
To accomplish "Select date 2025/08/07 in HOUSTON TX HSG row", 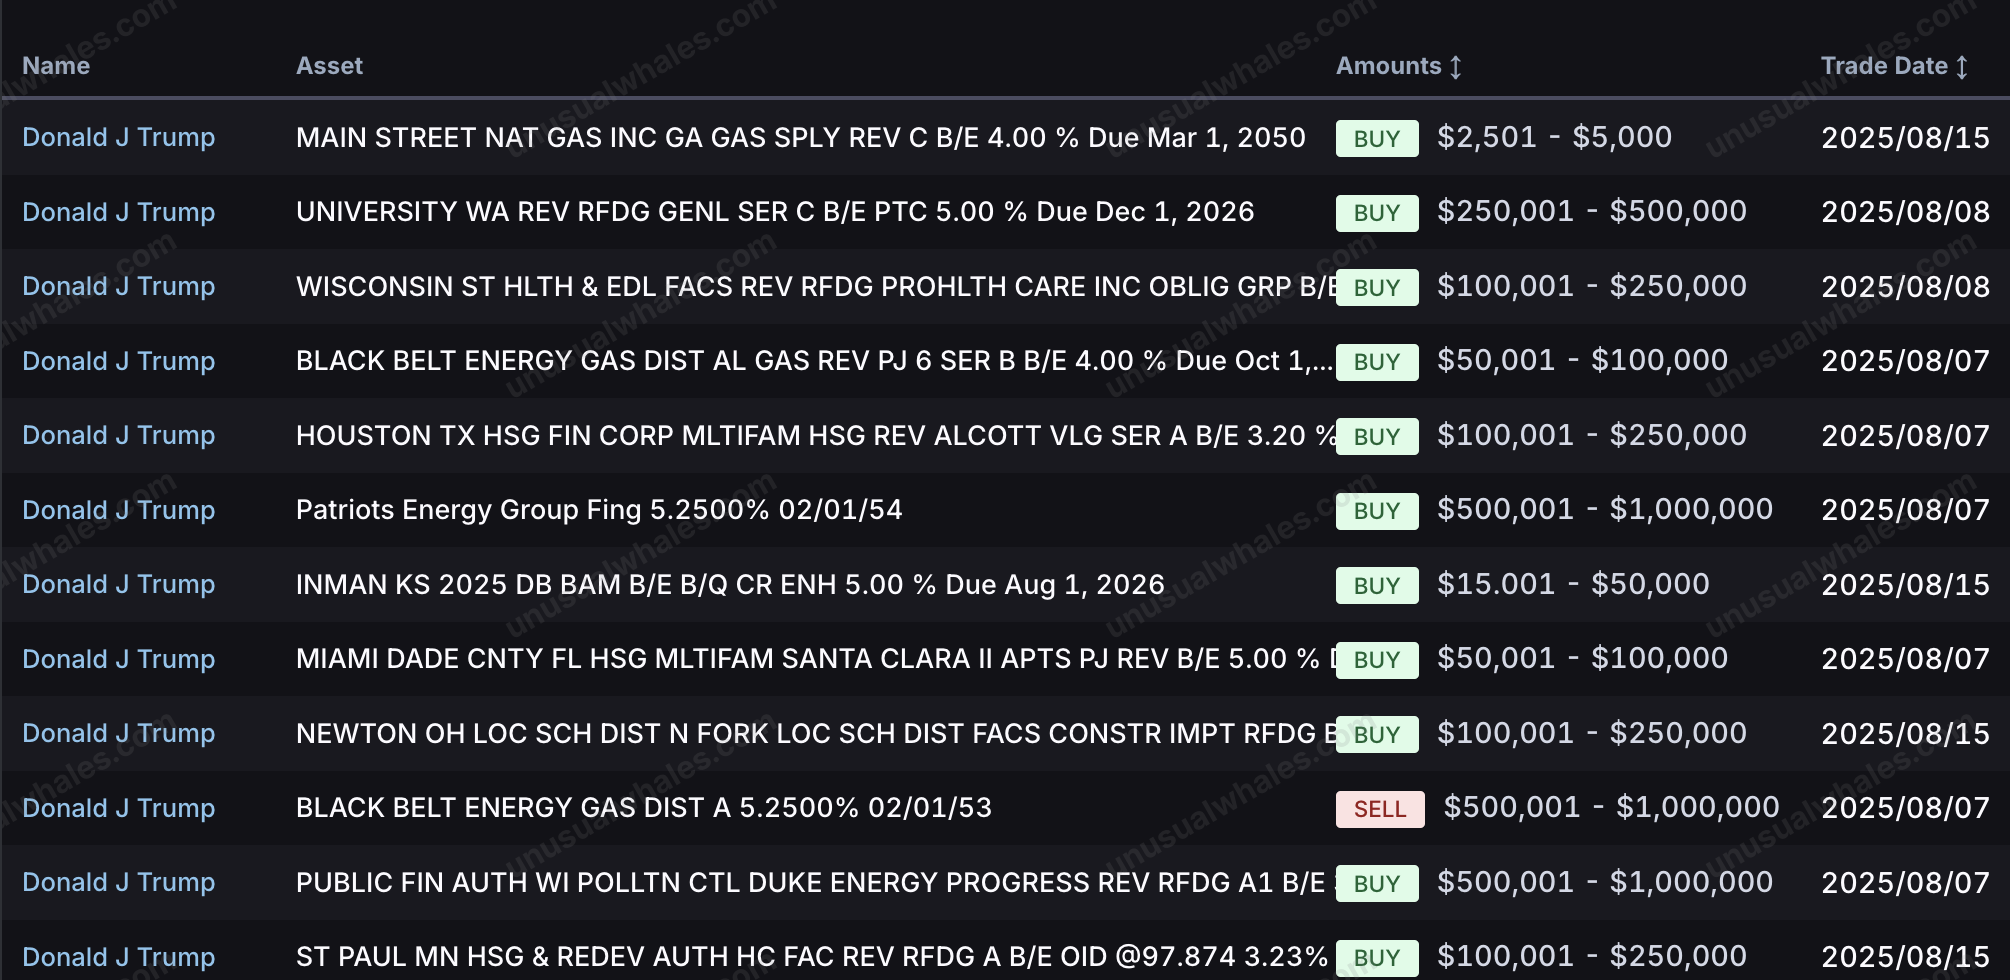I will coord(1905,436).
